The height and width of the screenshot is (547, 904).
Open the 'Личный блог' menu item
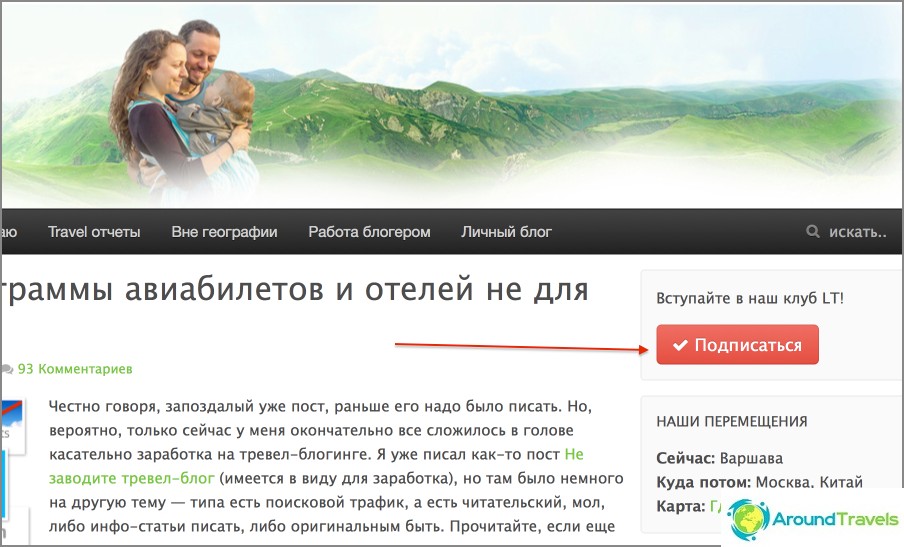(x=506, y=232)
